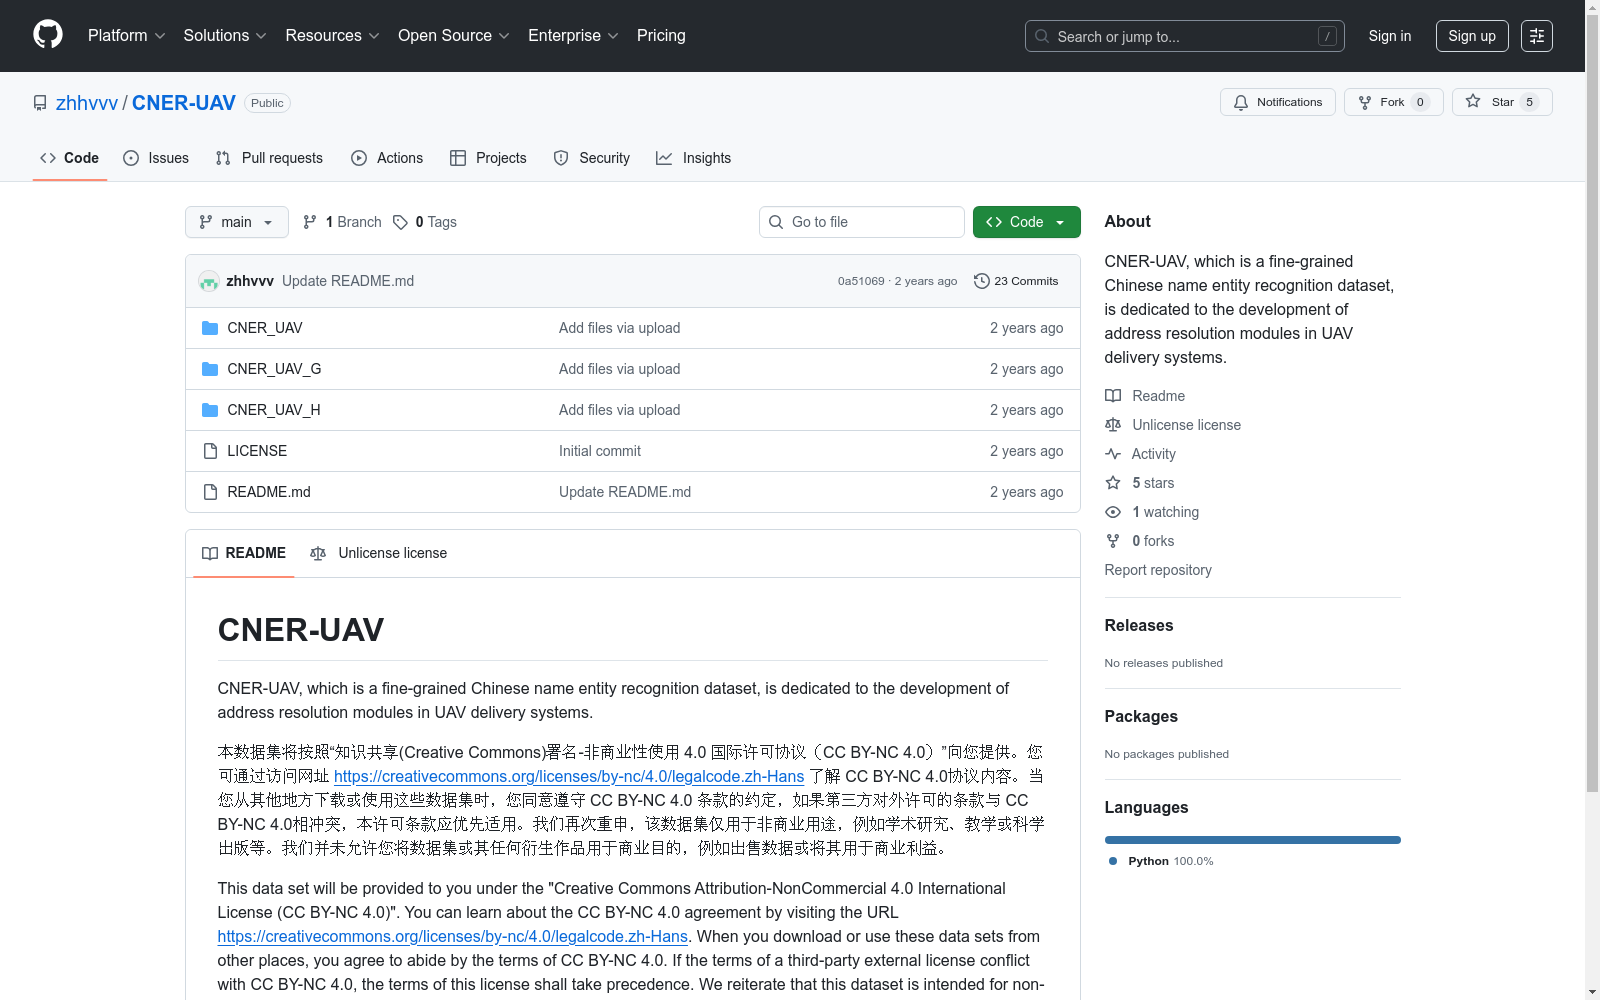
Task: Click the forks icon in About
Action: point(1113,541)
